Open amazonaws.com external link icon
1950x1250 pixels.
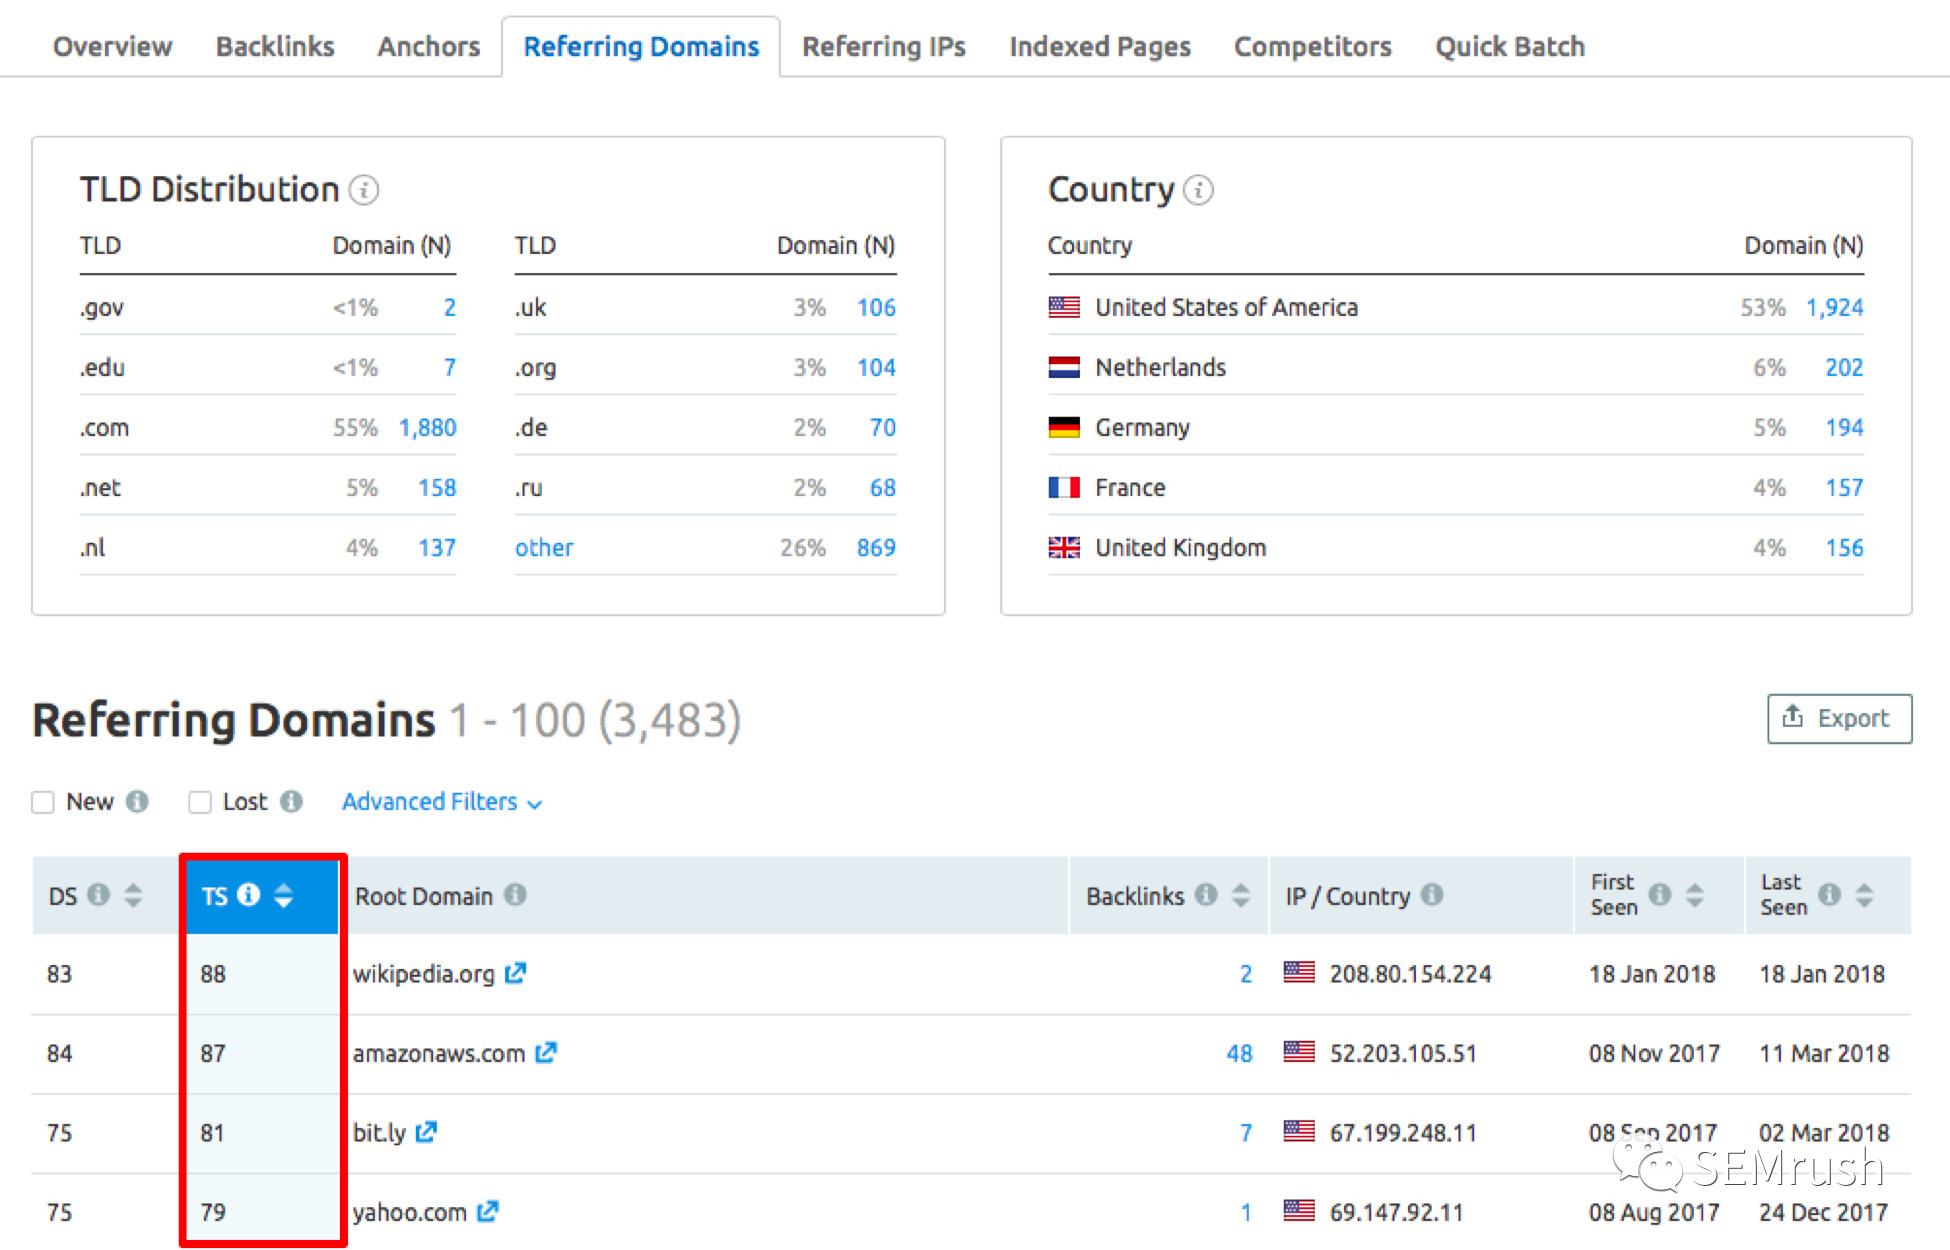pyautogui.click(x=545, y=1052)
